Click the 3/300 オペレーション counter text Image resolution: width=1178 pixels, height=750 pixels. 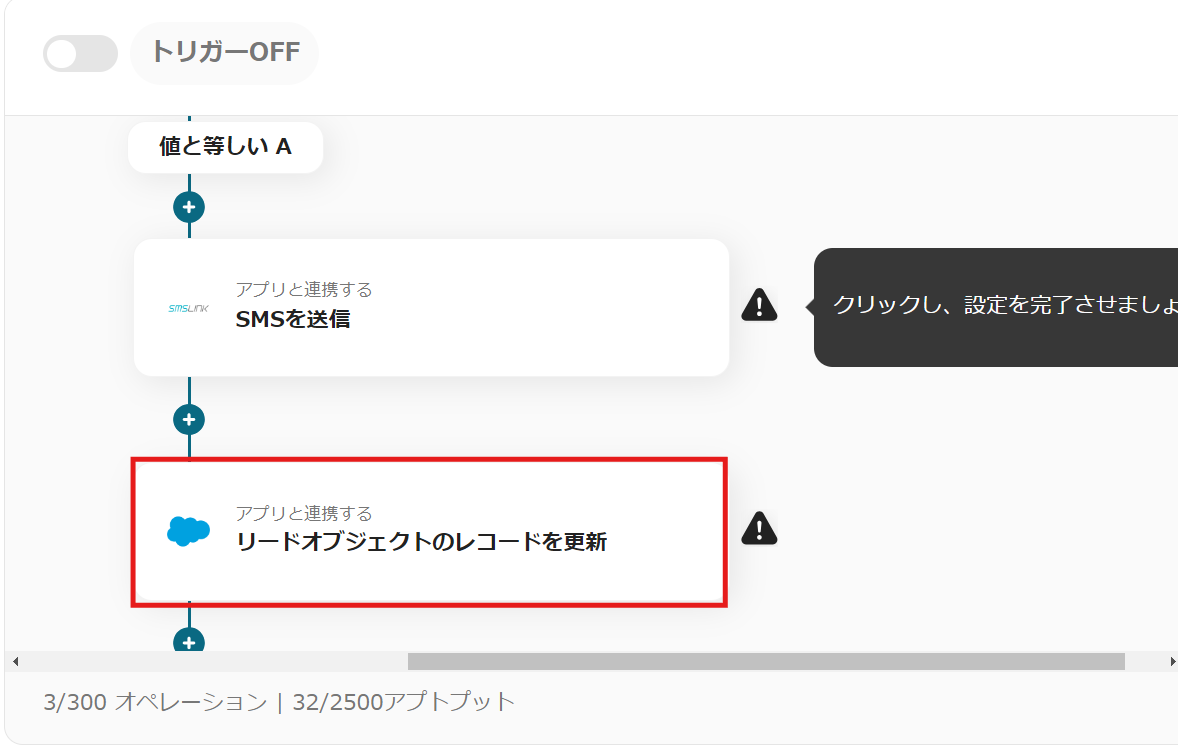click(x=155, y=702)
